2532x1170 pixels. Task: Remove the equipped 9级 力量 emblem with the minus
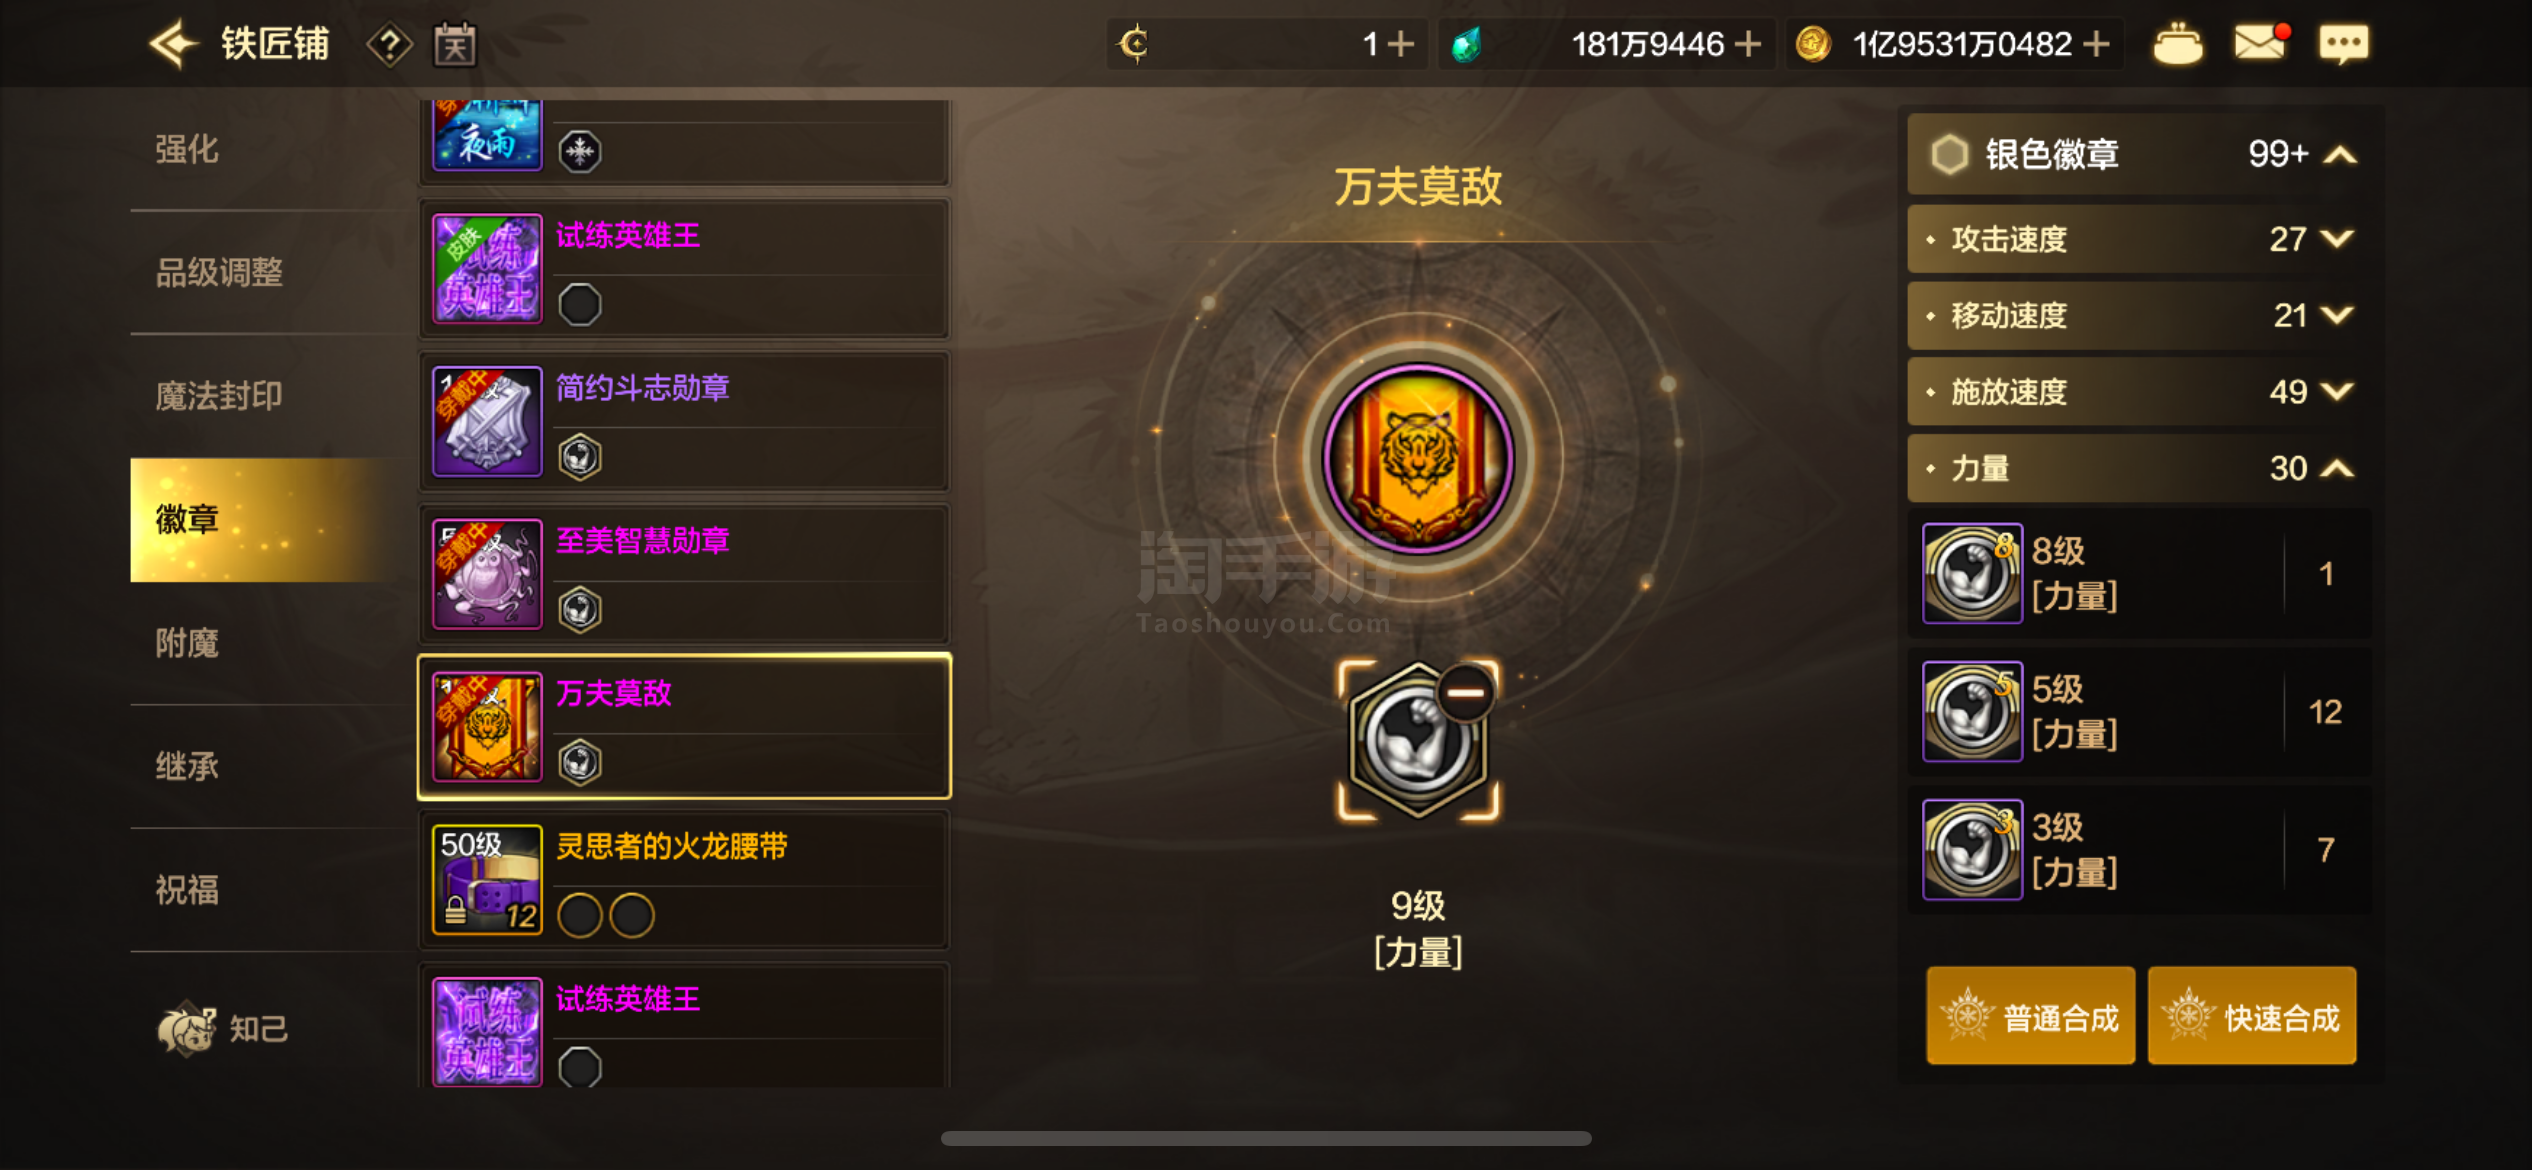tap(1465, 693)
